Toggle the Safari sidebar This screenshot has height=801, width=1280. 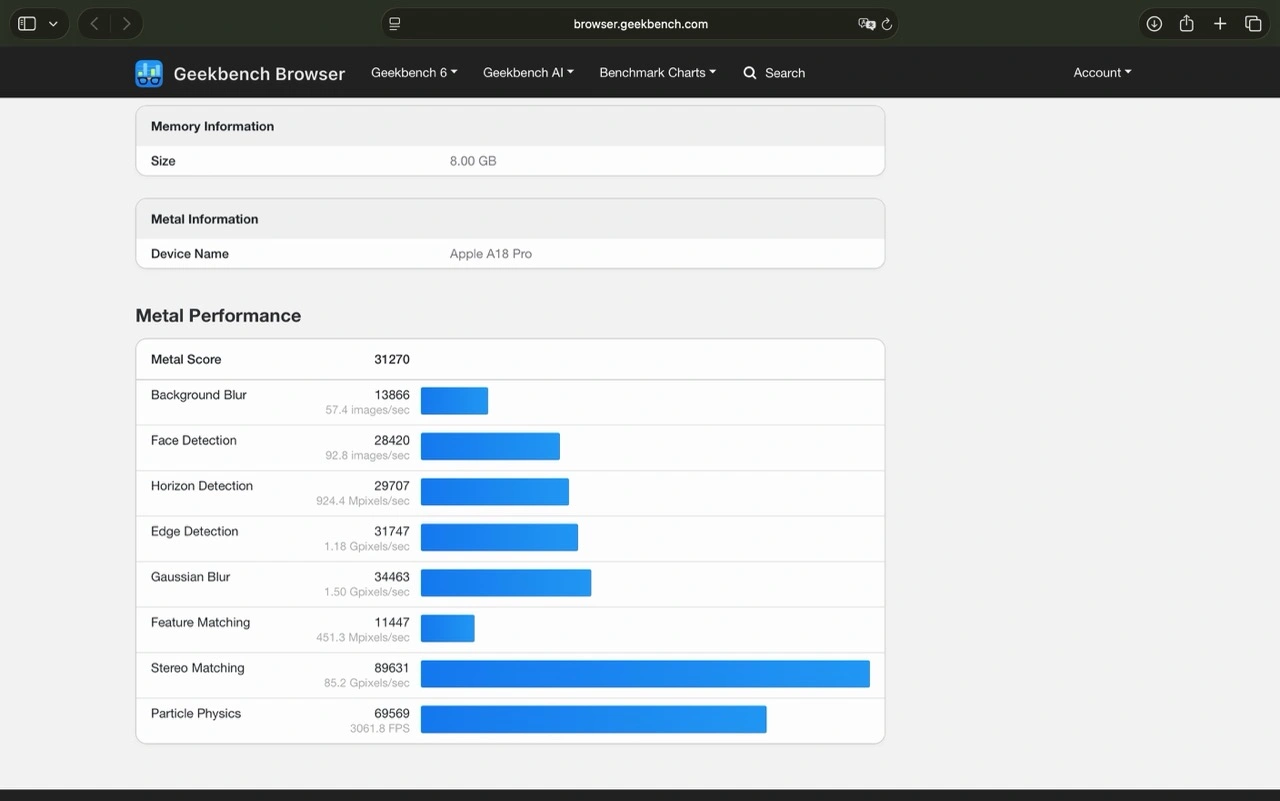pos(27,24)
